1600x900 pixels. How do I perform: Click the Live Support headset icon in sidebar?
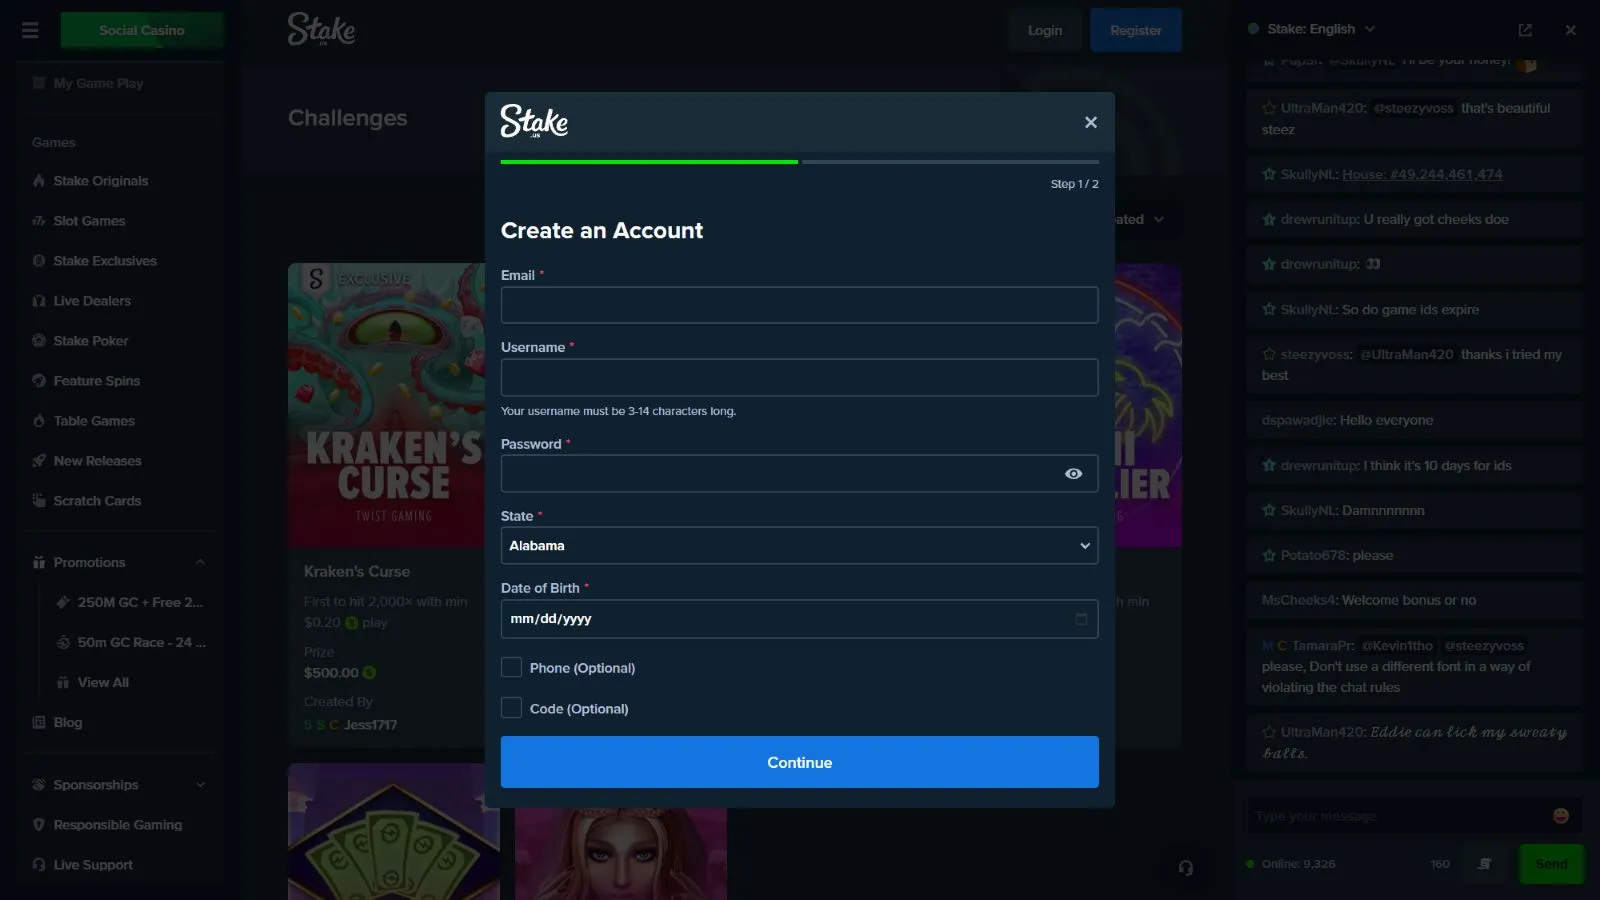click(x=39, y=865)
